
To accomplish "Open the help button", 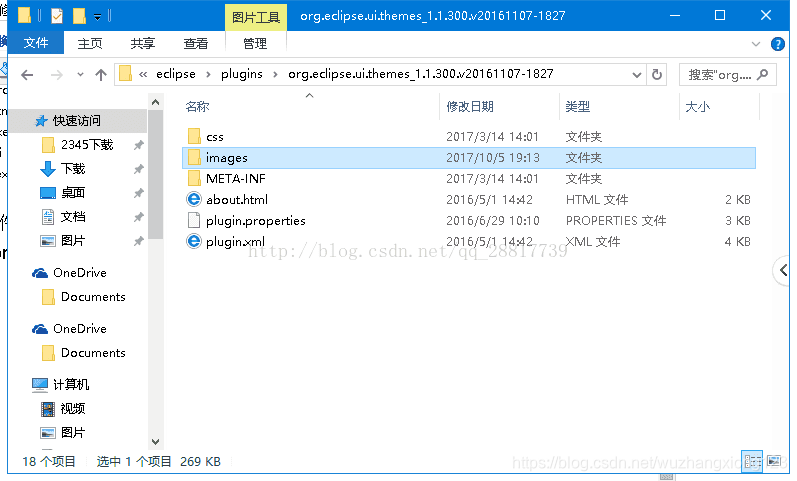I will coord(778,44).
